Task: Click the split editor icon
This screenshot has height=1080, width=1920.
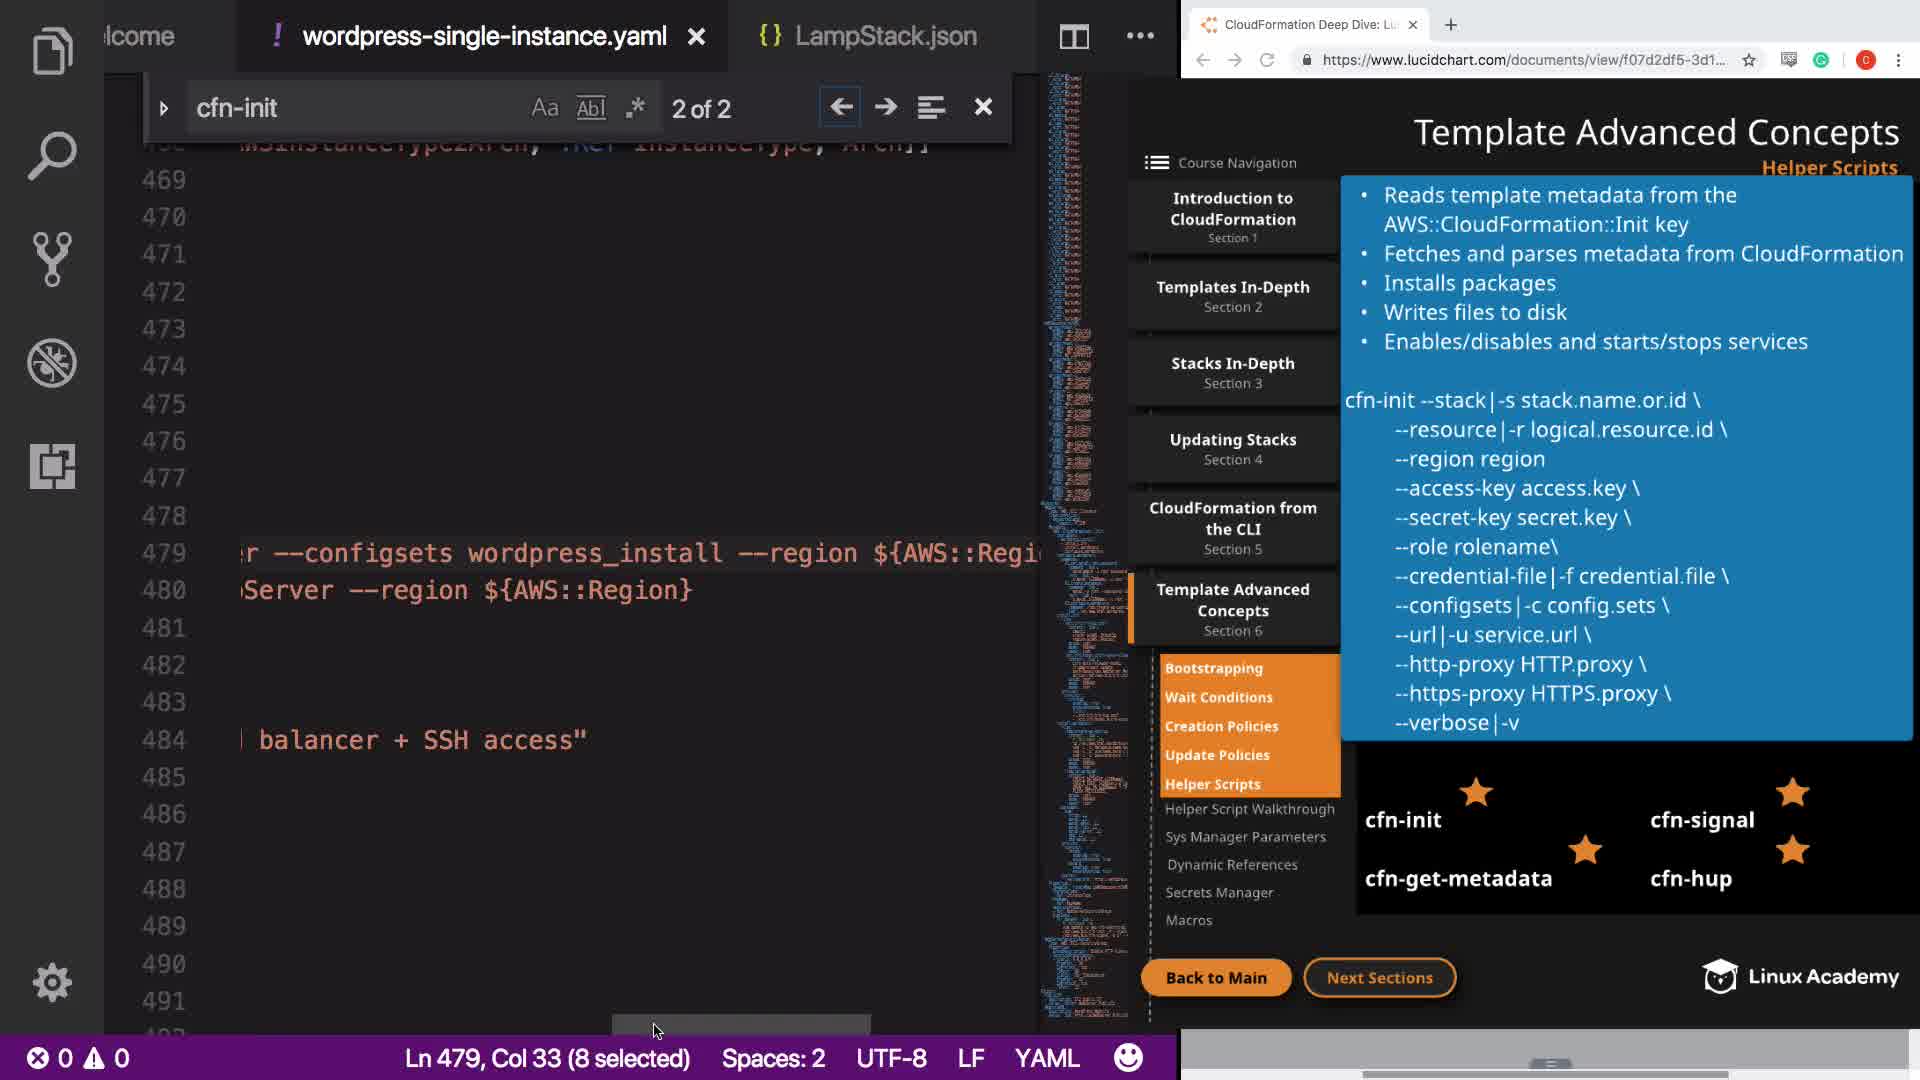Action: point(1074,37)
